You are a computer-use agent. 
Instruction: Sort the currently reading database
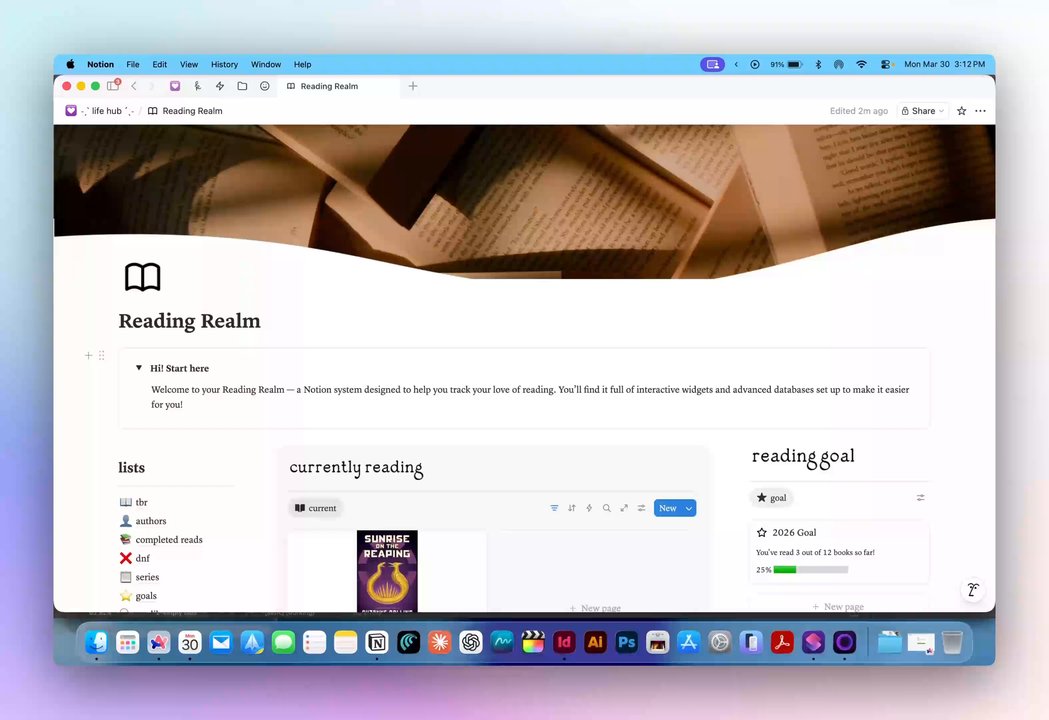click(x=572, y=508)
